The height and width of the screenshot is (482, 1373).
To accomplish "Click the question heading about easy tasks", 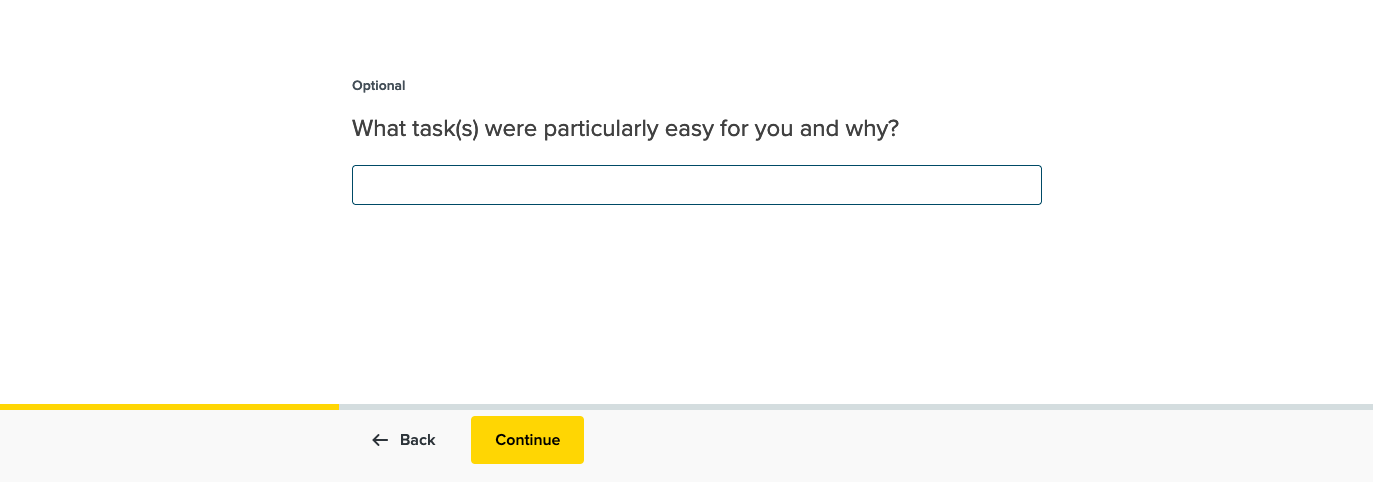I will (x=625, y=129).
